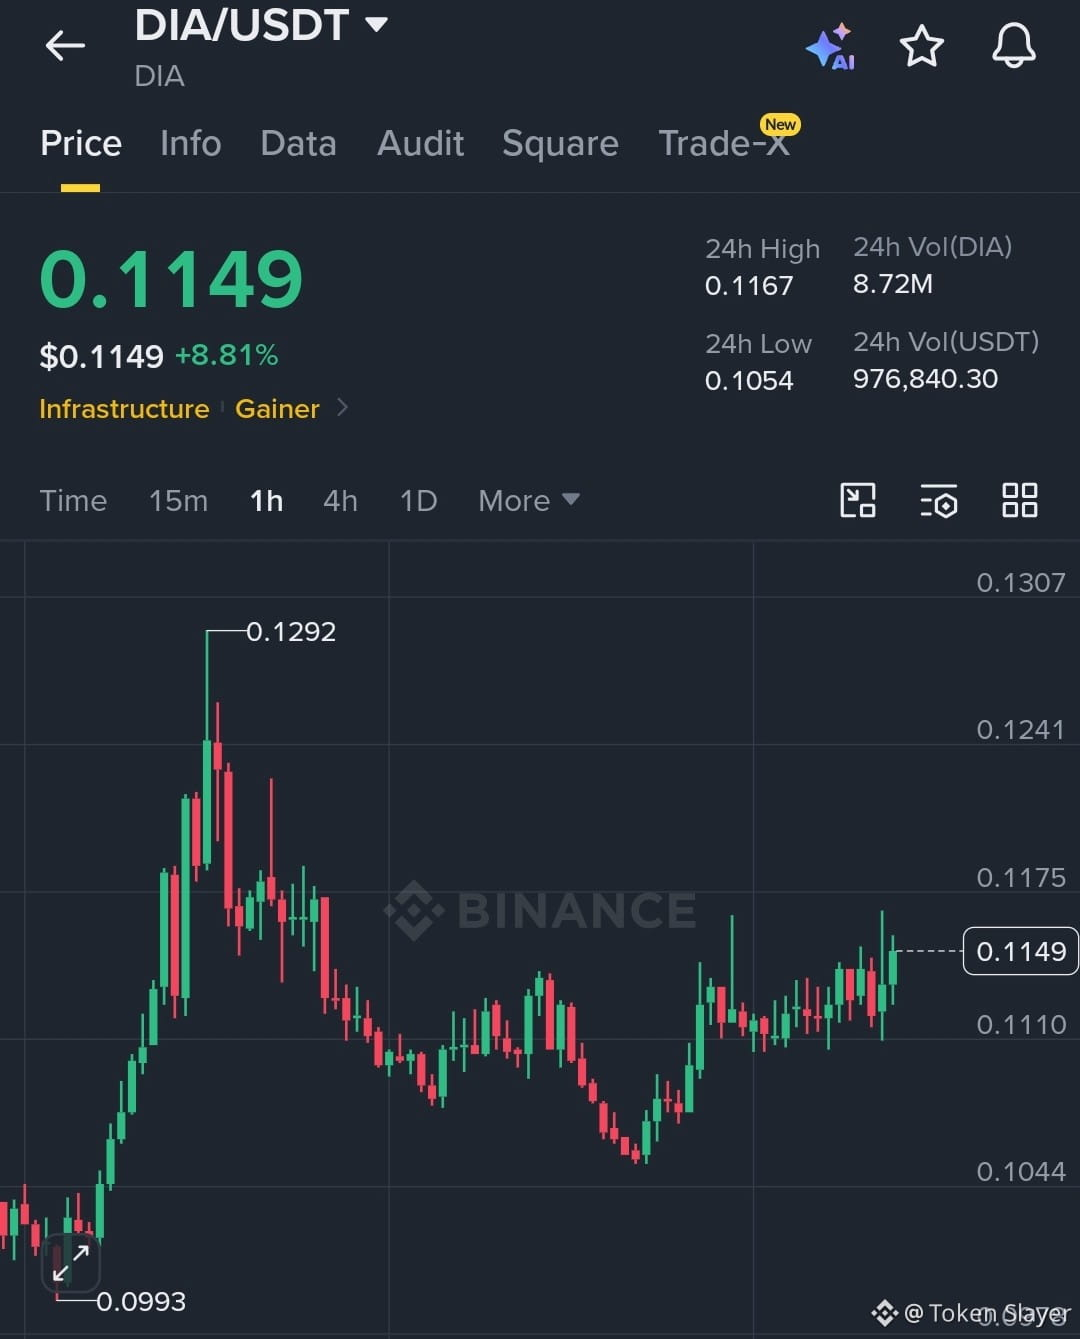Tap the 24h Low value 0.1054
This screenshot has height=1339, width=1080.
pyautogui.click(x=749, y=381)
